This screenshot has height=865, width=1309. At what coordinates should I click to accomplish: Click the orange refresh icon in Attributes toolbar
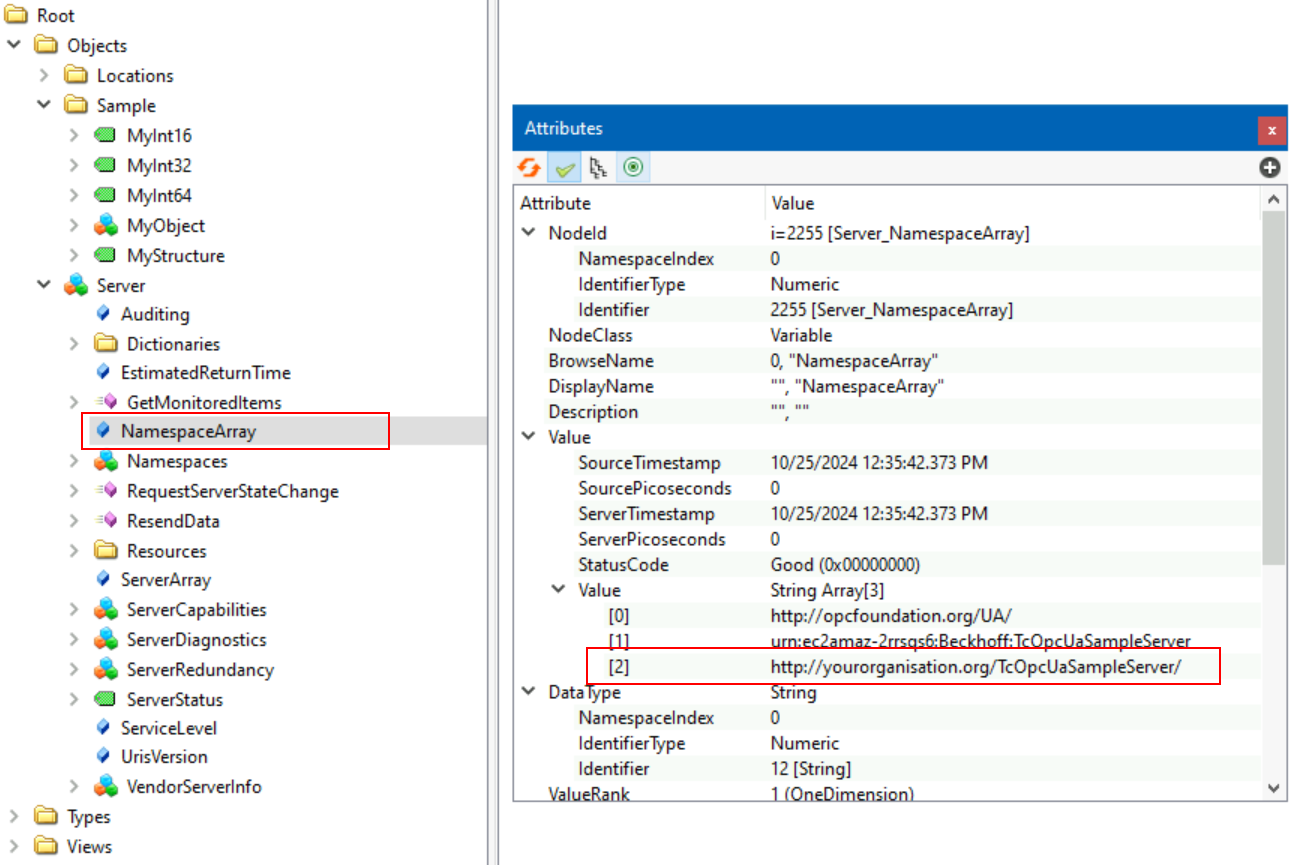click(528, 168)
